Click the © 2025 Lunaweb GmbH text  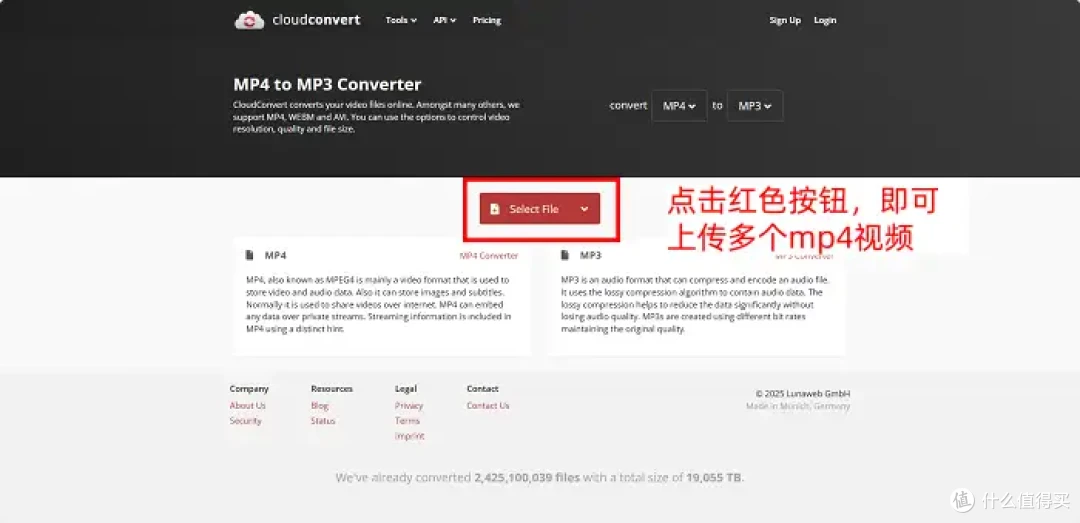(802, 394)
